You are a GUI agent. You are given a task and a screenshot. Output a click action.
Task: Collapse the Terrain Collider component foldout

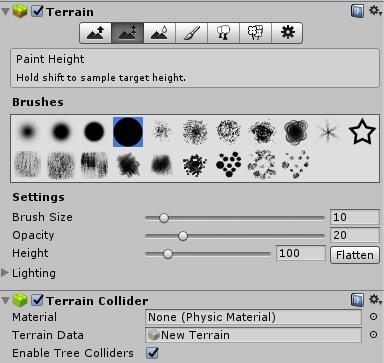(x=5, y=301)
